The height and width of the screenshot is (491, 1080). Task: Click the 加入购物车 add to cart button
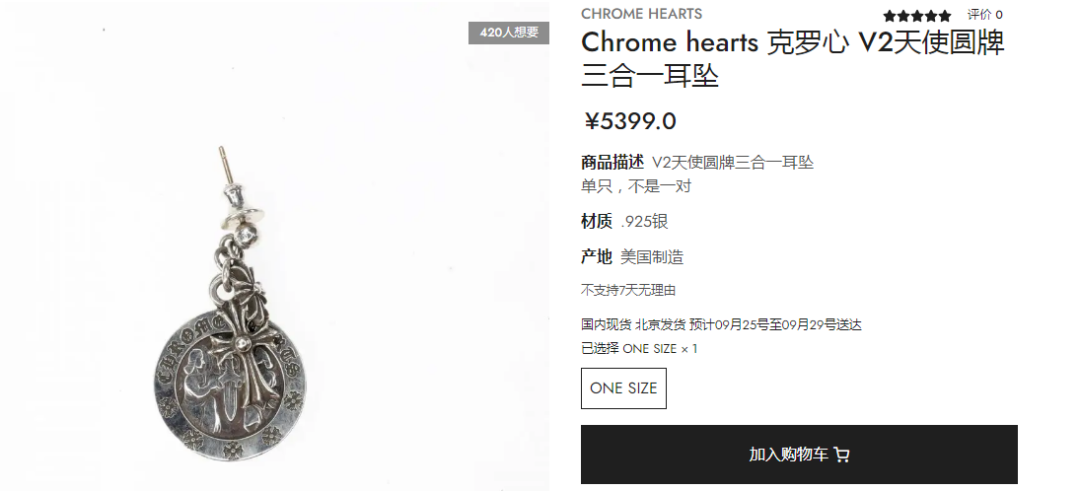[x=799, y=455]
